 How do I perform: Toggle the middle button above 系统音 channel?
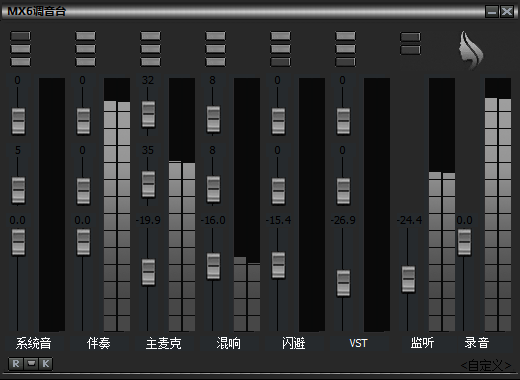[x=20, y=49]
